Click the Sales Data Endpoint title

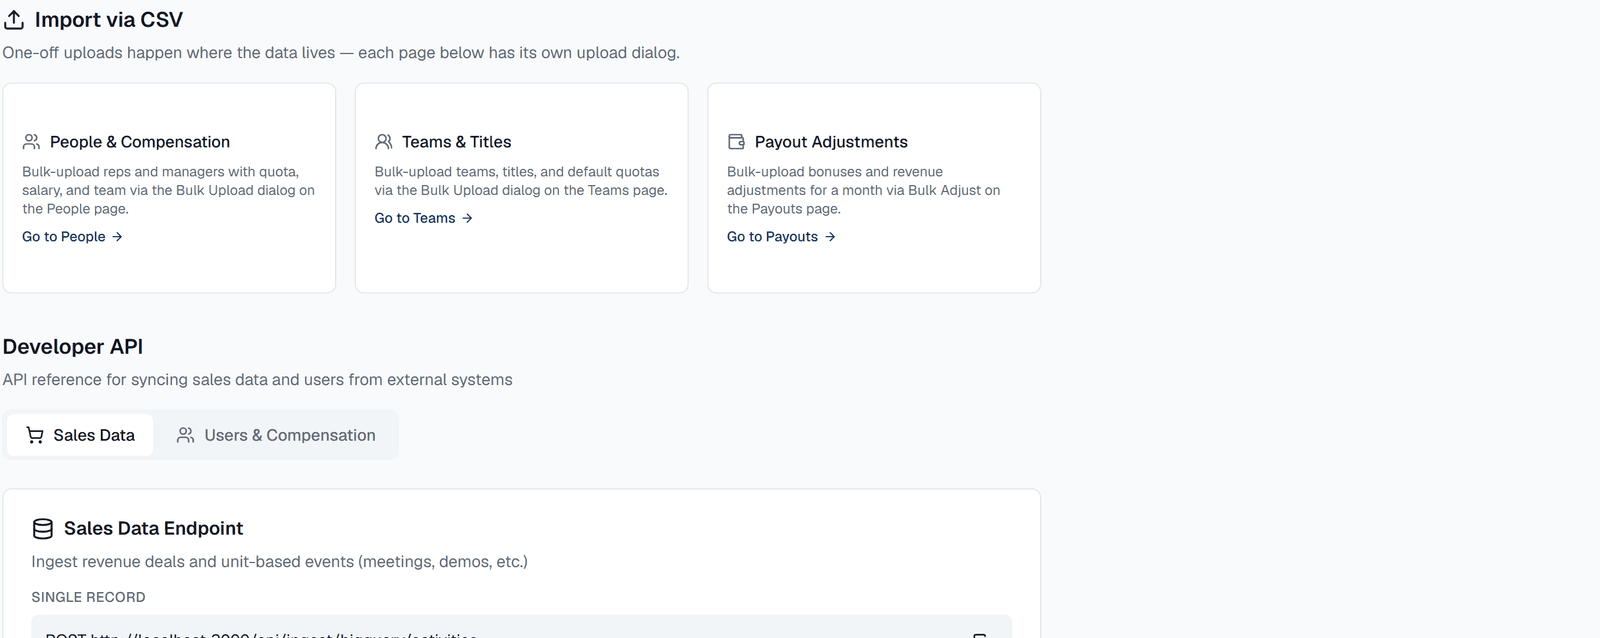click(154, 529)
